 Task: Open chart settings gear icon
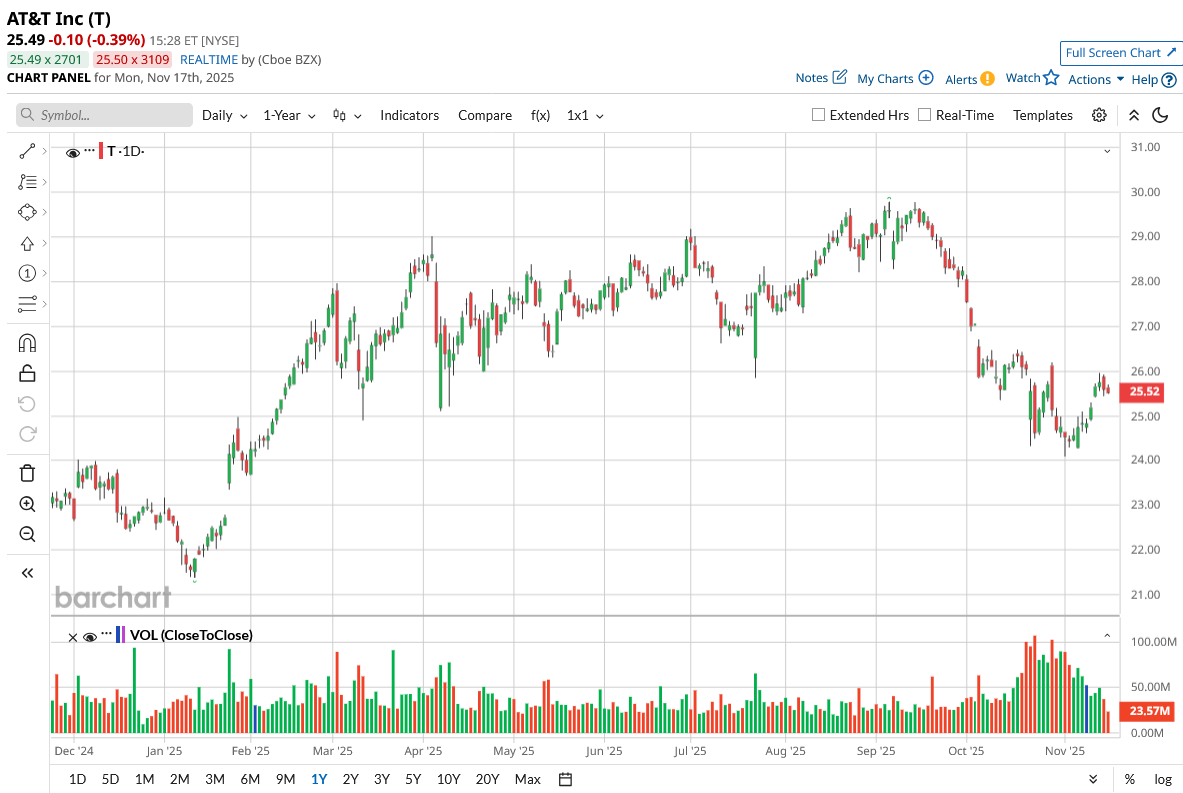pyautogui.click(x=1099, y=115)
